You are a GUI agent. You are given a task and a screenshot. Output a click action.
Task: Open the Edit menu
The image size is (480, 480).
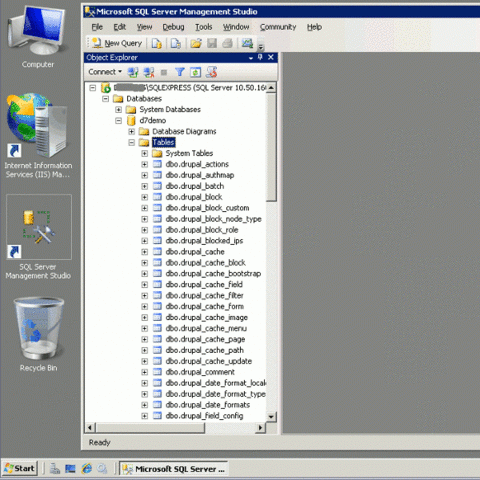pos(120,27)
